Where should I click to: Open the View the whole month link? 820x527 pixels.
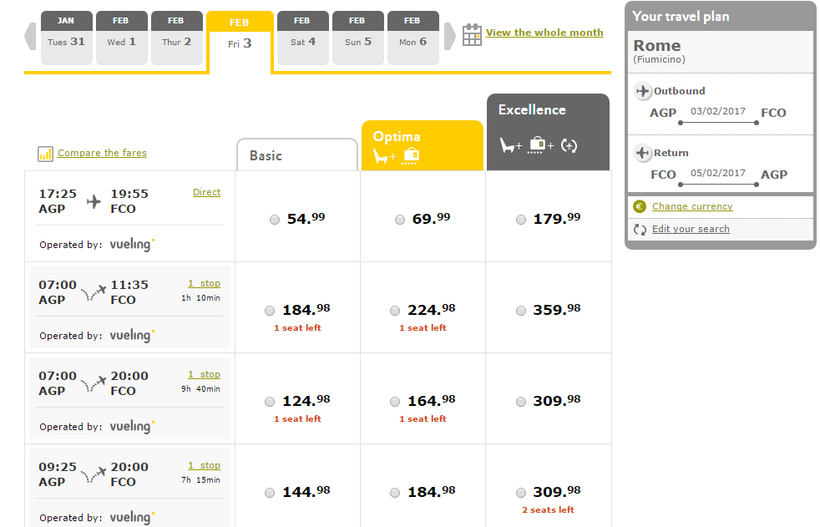tap(544, 33)
